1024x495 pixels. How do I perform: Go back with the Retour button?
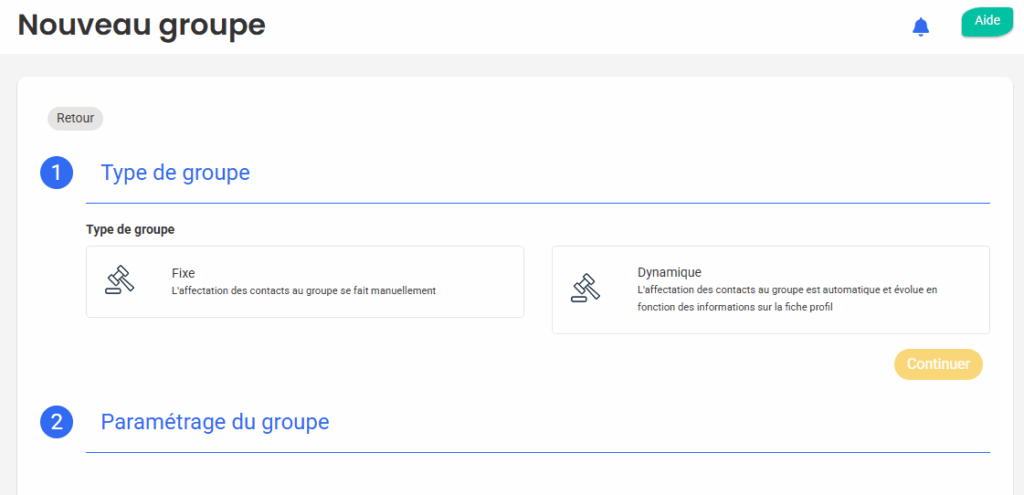point(75,118)
